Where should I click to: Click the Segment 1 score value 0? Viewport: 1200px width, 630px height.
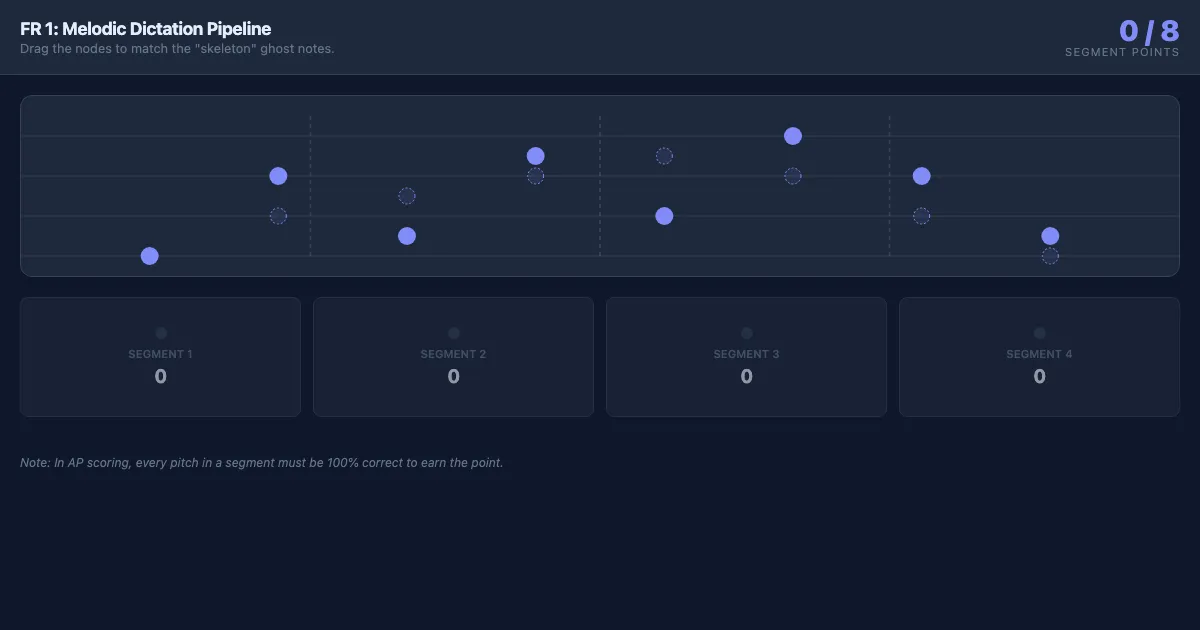pyautogui.click(x=161, y=377)
